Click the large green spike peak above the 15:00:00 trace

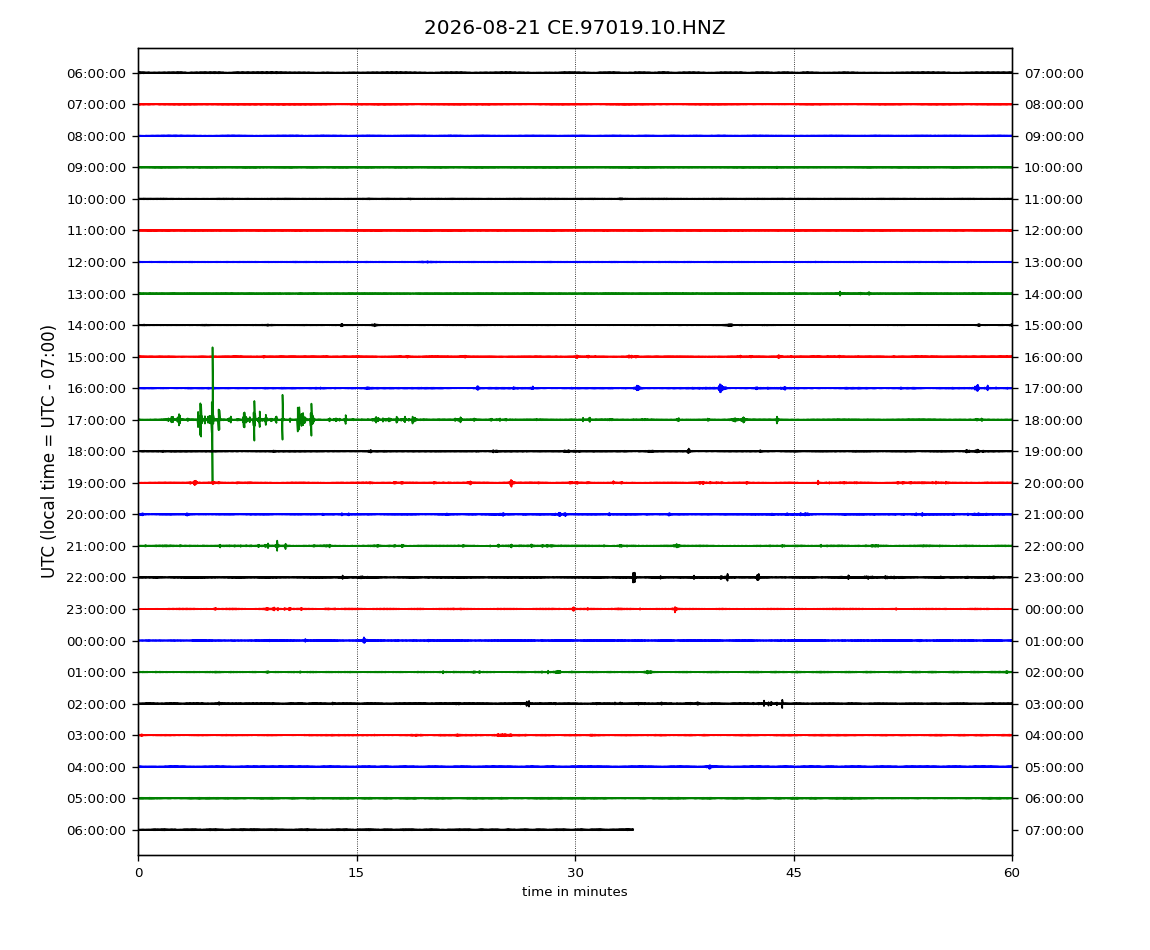click(212, 349)
